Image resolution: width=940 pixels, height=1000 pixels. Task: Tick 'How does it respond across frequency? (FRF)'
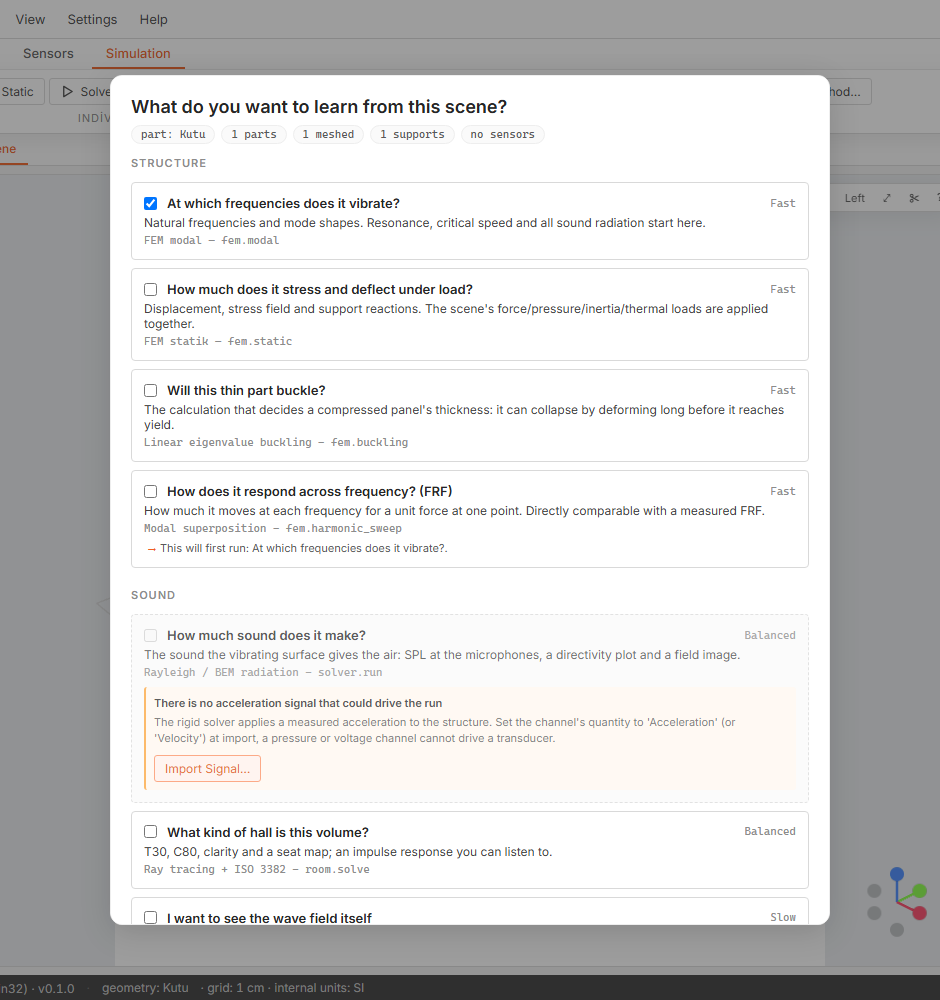(151, 492)
